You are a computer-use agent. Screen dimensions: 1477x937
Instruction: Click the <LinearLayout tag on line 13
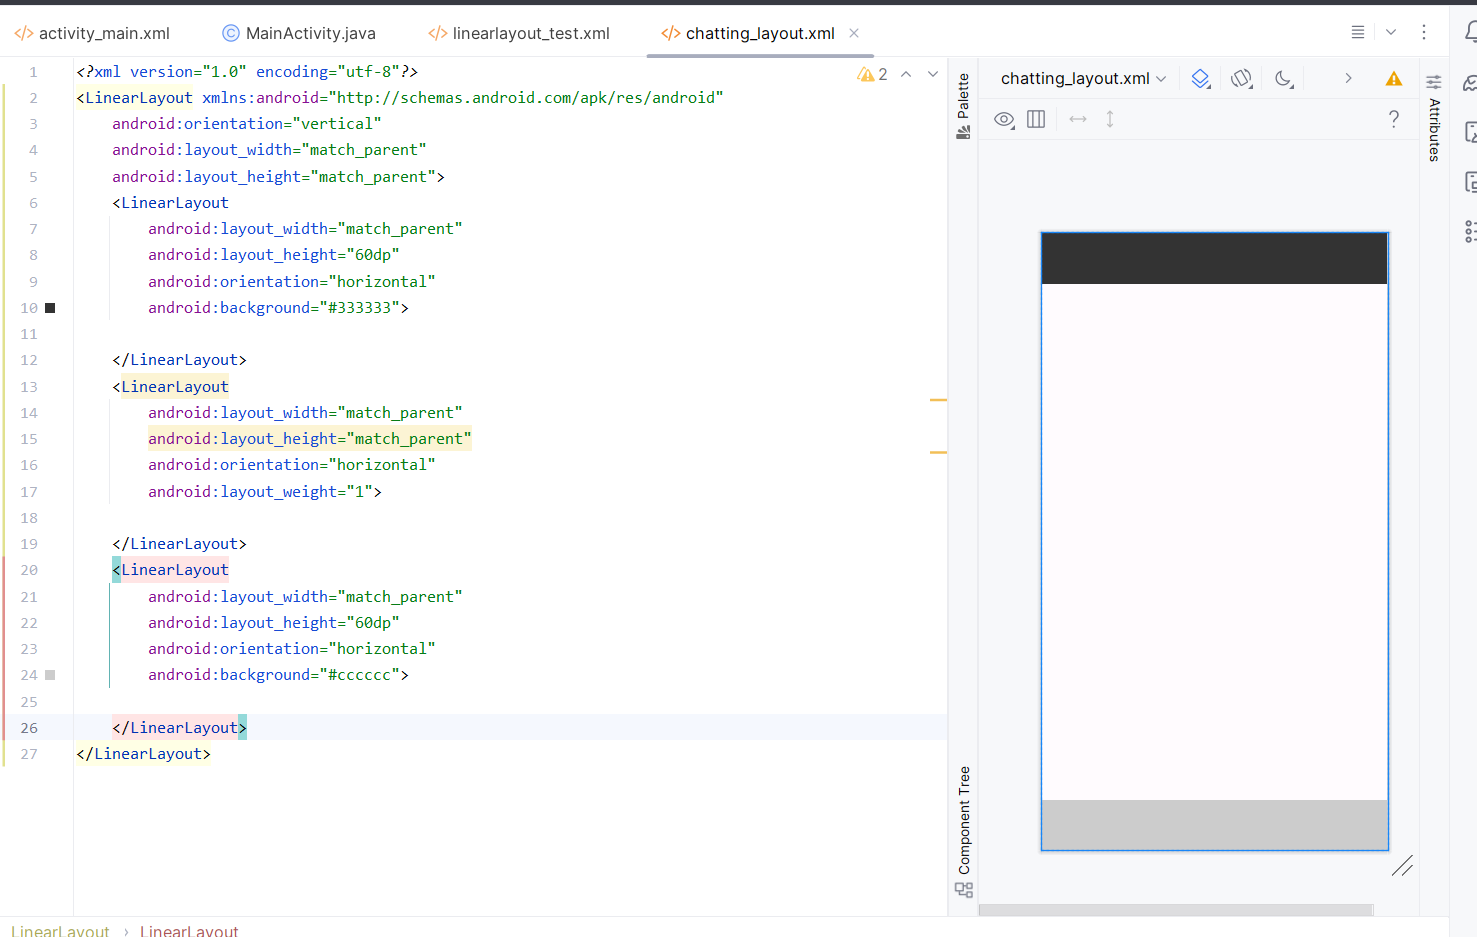click(171, 387)
